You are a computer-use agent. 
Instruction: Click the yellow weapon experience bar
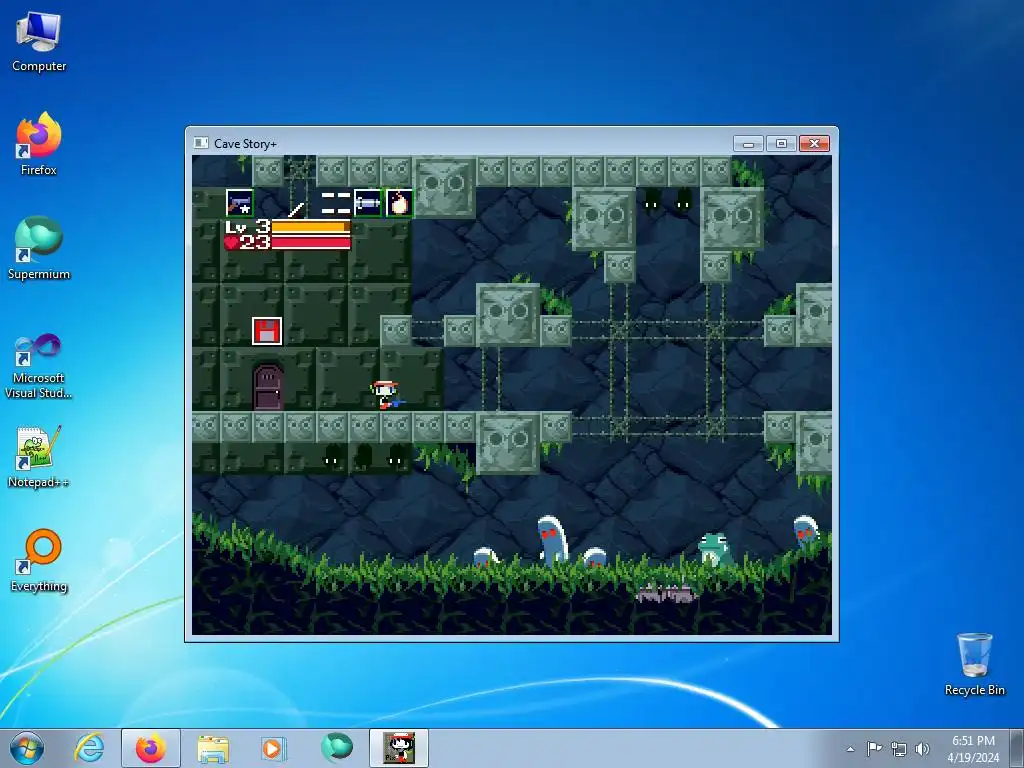click(x=311, y=227)
